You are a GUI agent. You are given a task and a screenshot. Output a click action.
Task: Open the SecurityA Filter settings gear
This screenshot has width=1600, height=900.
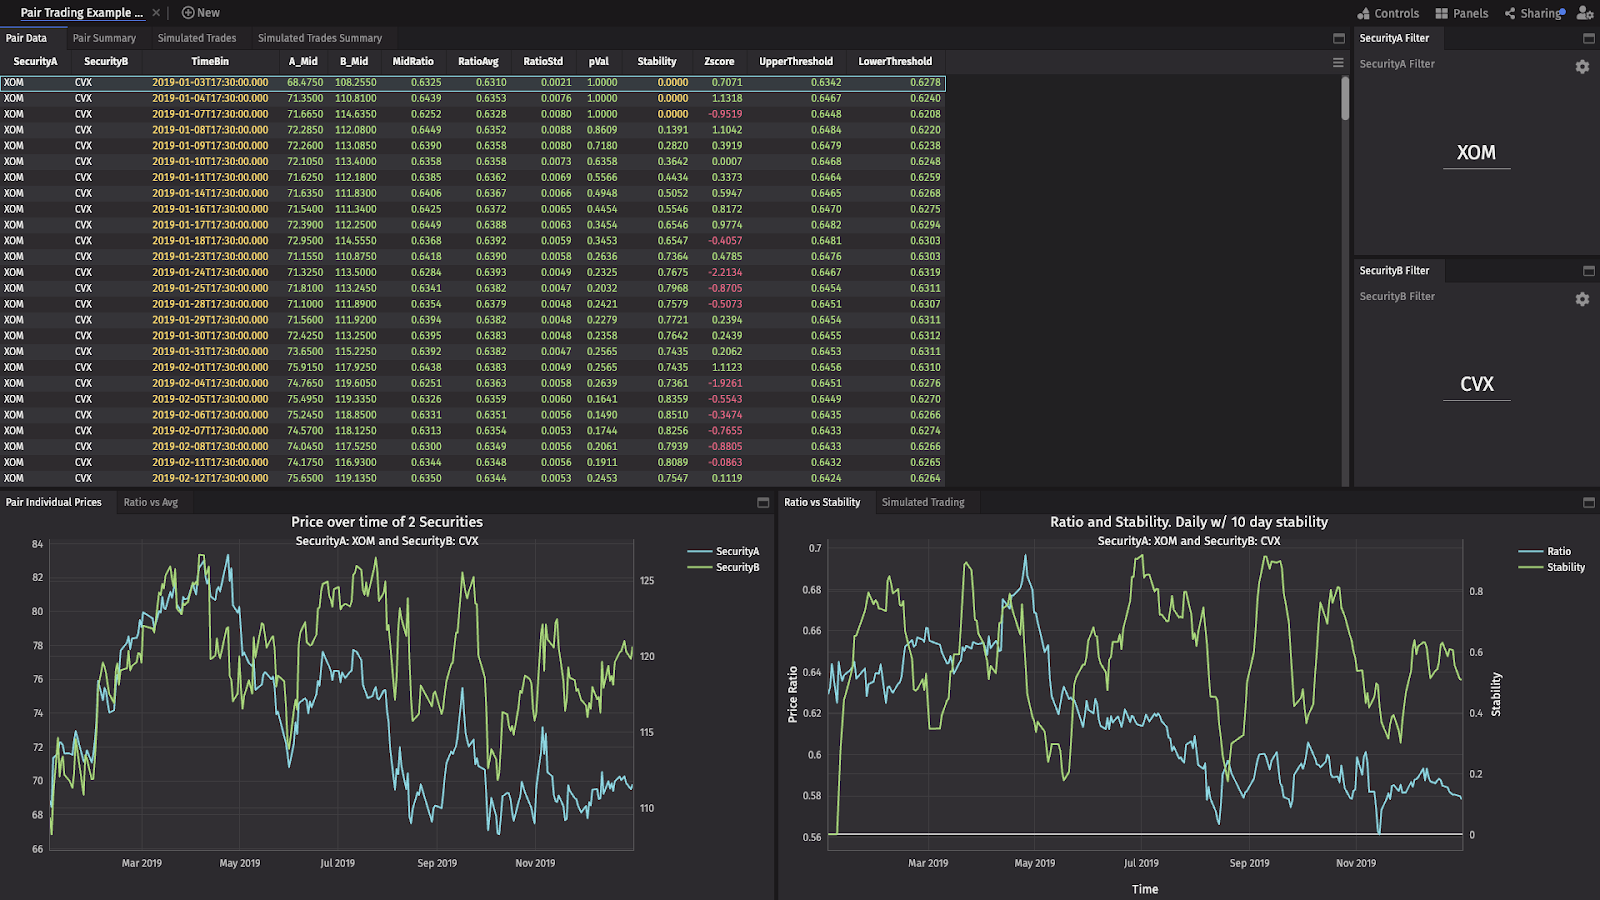pos(1582,66)
